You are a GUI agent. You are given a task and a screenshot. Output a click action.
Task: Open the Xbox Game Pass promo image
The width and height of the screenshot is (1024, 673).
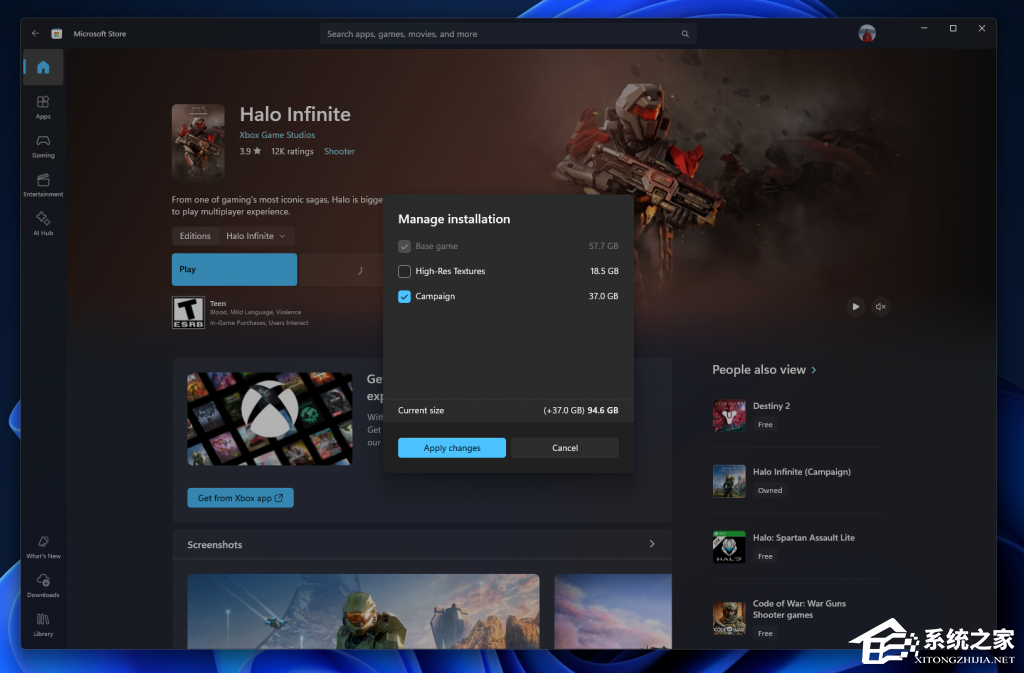[270, 418]
